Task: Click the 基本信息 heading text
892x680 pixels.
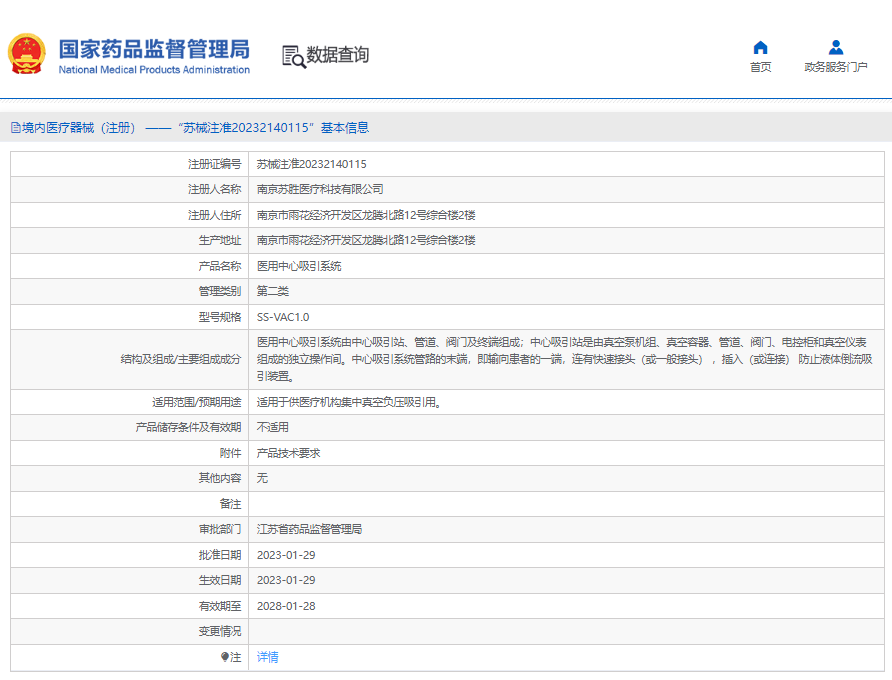Action: (345, 127)
